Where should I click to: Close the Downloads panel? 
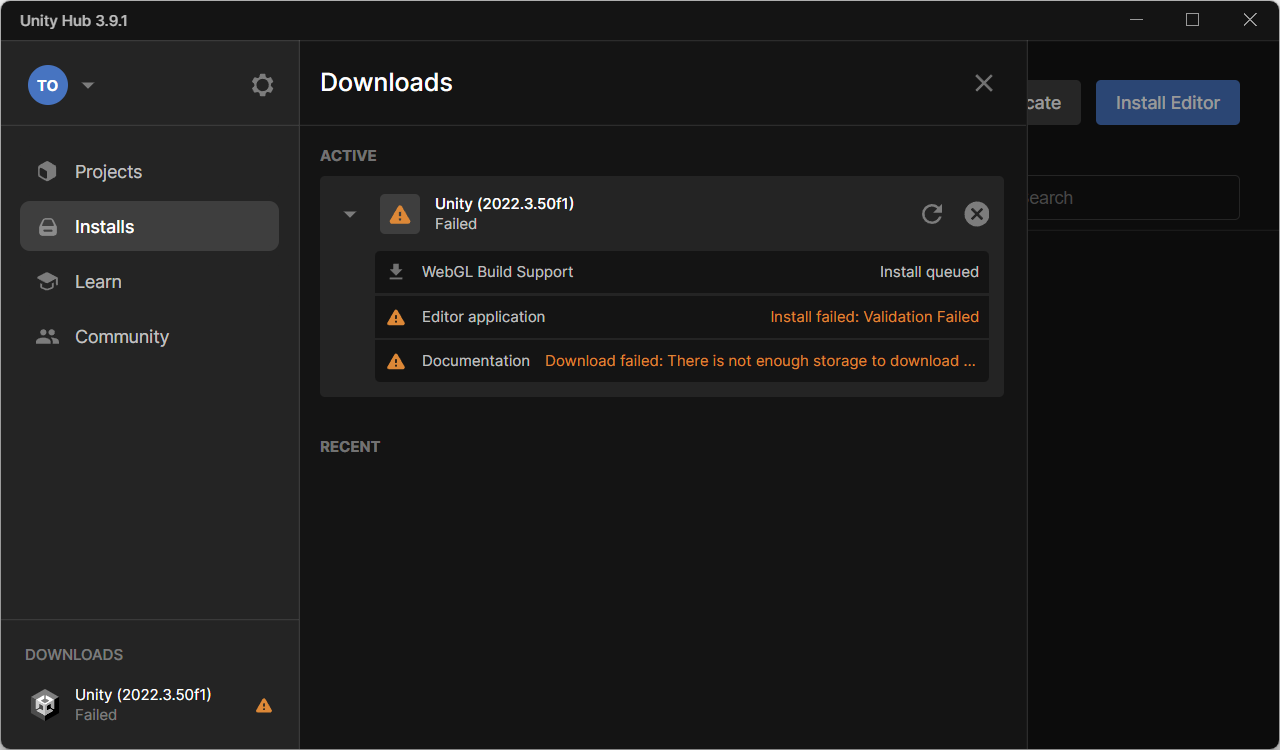(984, 83)
